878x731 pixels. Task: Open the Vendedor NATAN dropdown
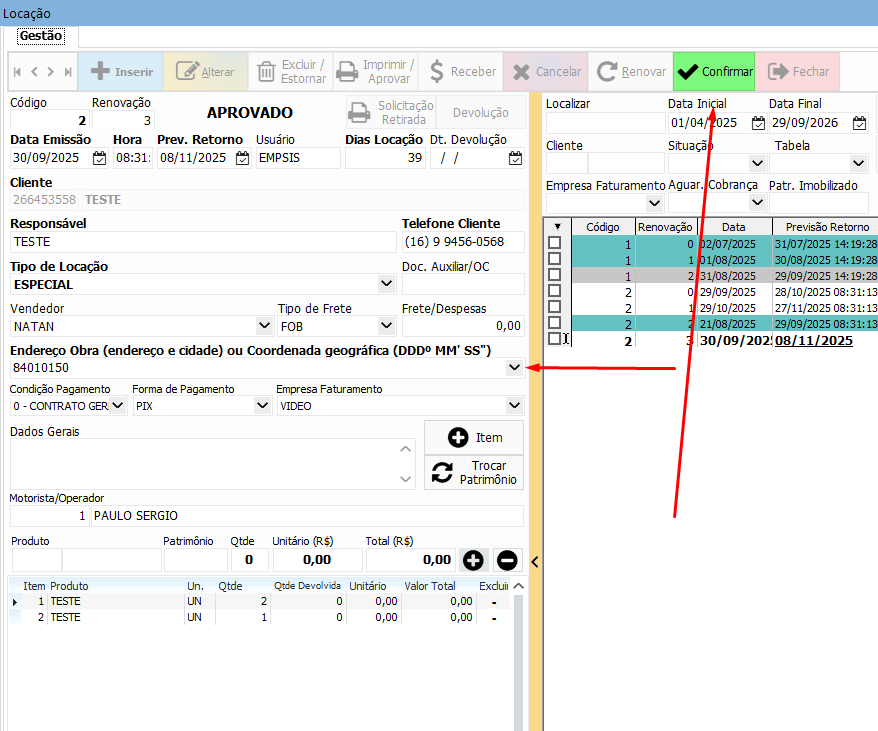click(x=264, y=325)
